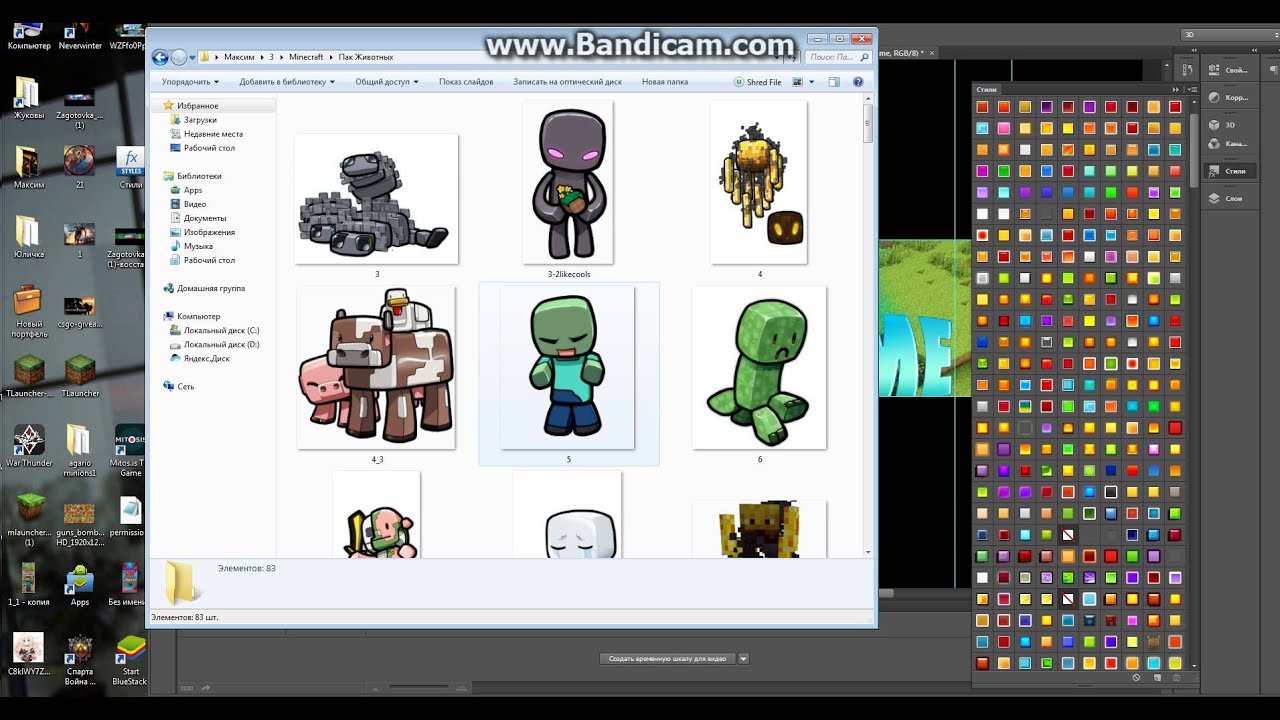Open the Channels (Кана...) panel in Photoshop

(x=1229, y=144)
